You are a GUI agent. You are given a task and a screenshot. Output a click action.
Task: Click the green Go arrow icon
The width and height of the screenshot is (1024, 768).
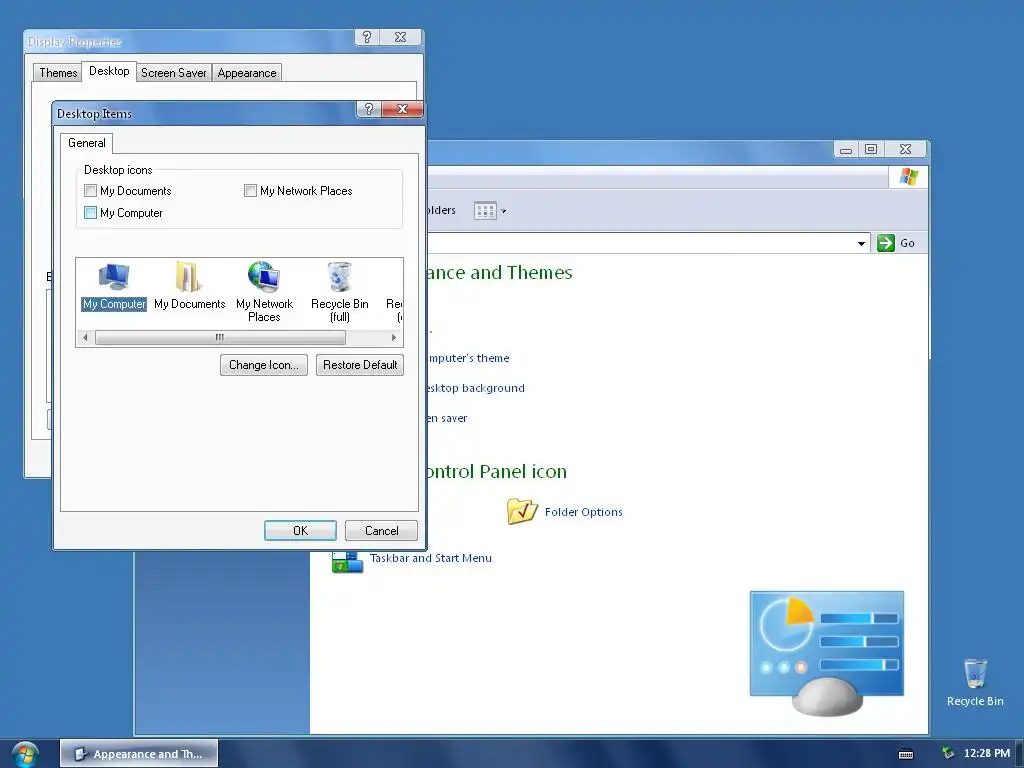coord(886,243)
